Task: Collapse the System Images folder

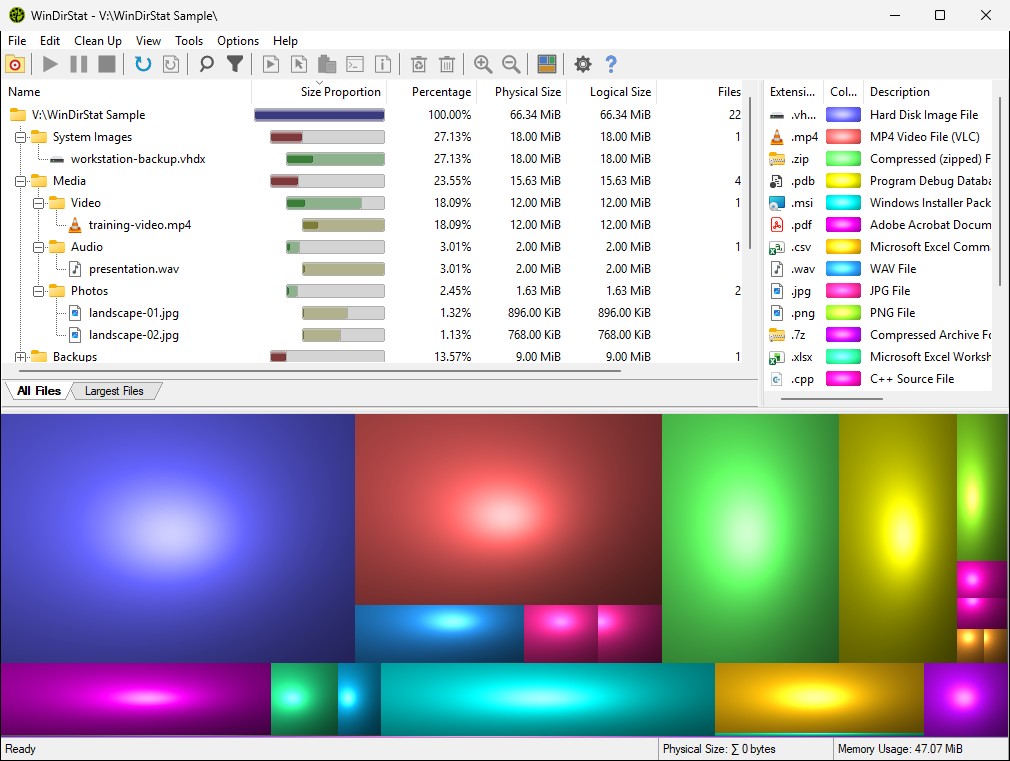Action: point(21,137)
